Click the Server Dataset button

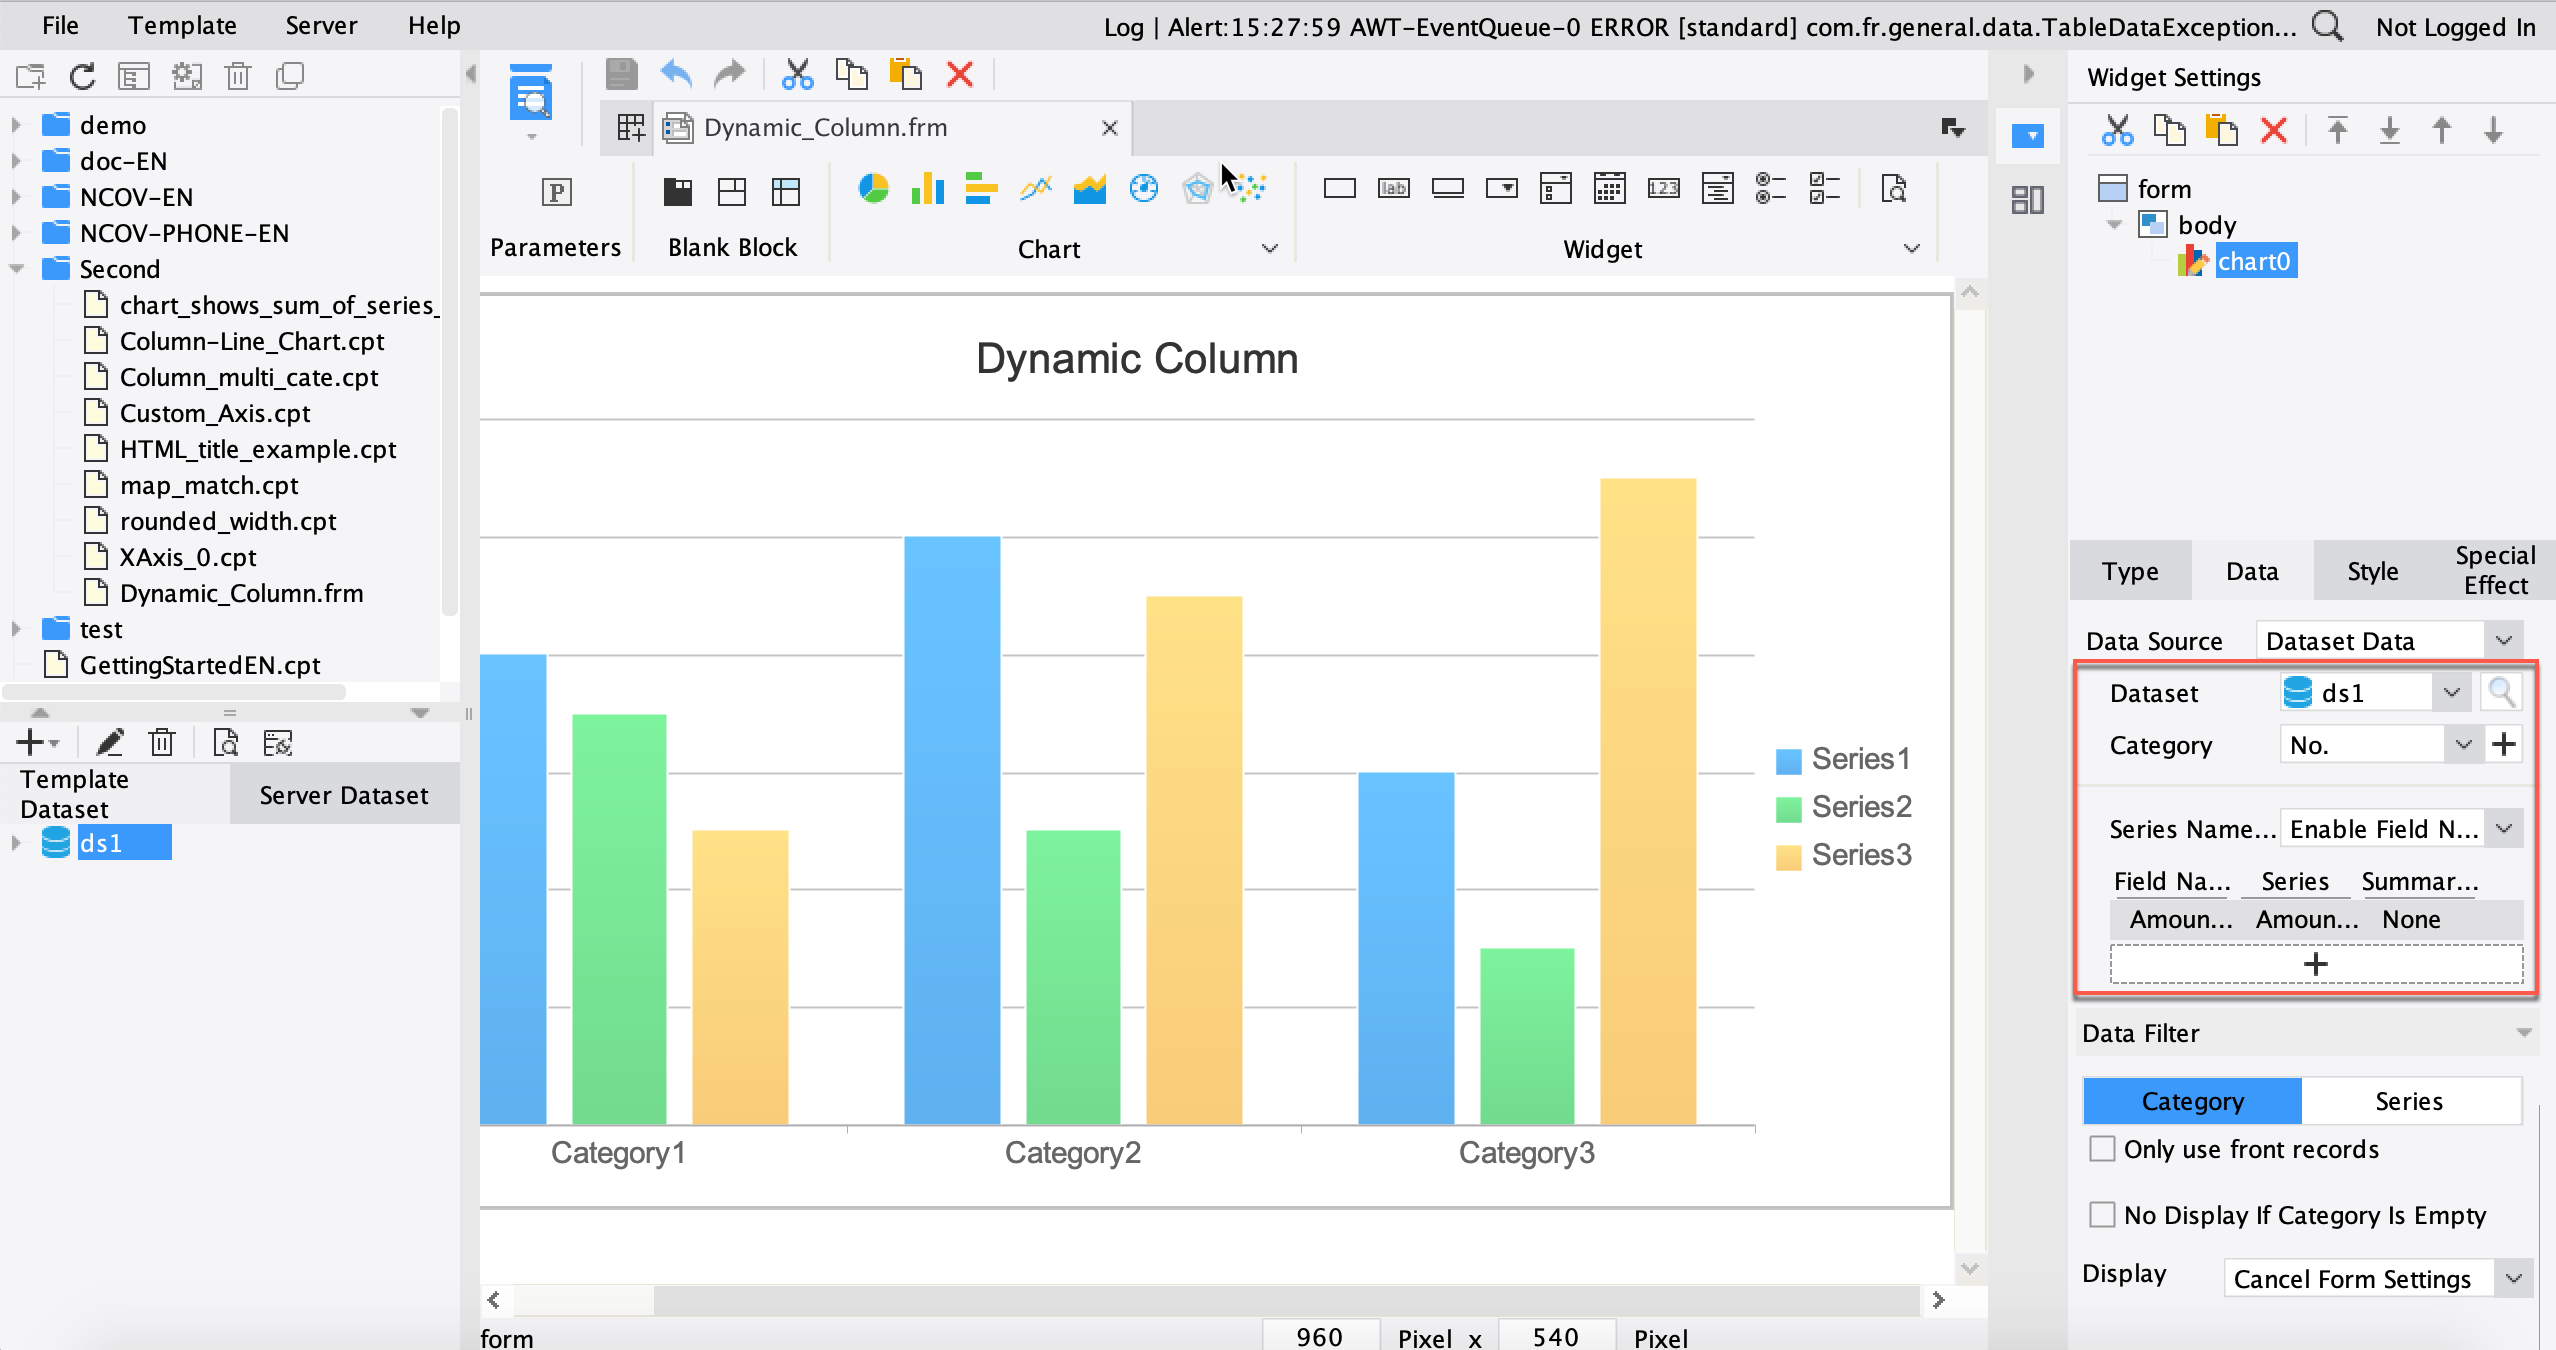click(x=344, y=794)
